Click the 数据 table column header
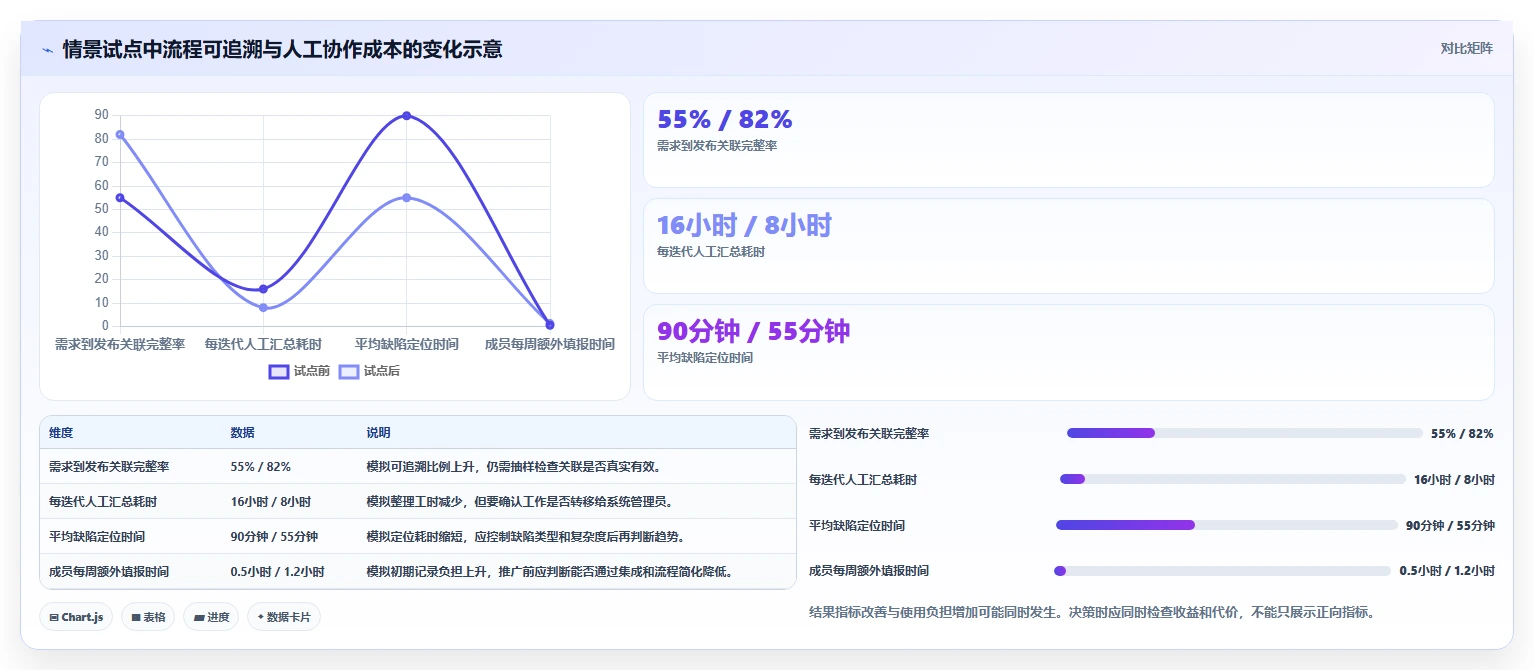Screen dimensions: 1534x670 (x=243, y=433)
